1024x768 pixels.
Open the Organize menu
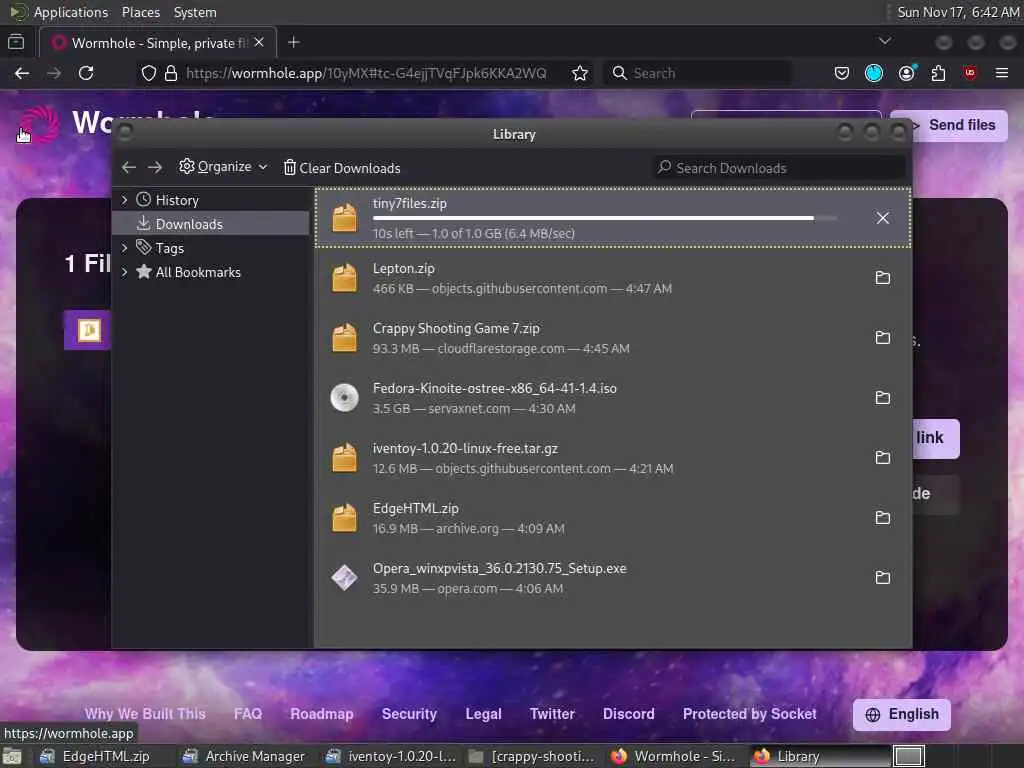[x=223, y=167]
